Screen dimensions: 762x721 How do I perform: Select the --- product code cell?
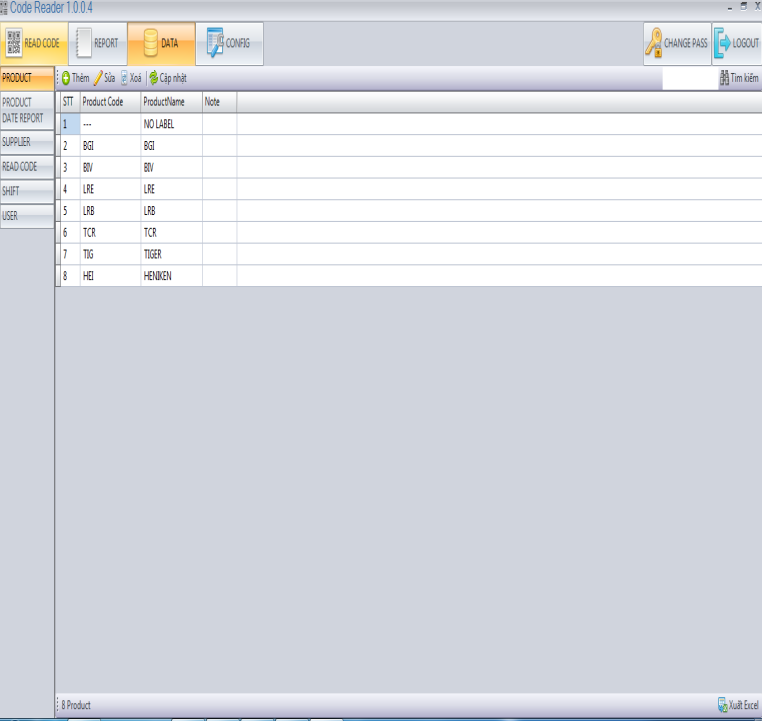pyautogui.click(x=110, y=124)
